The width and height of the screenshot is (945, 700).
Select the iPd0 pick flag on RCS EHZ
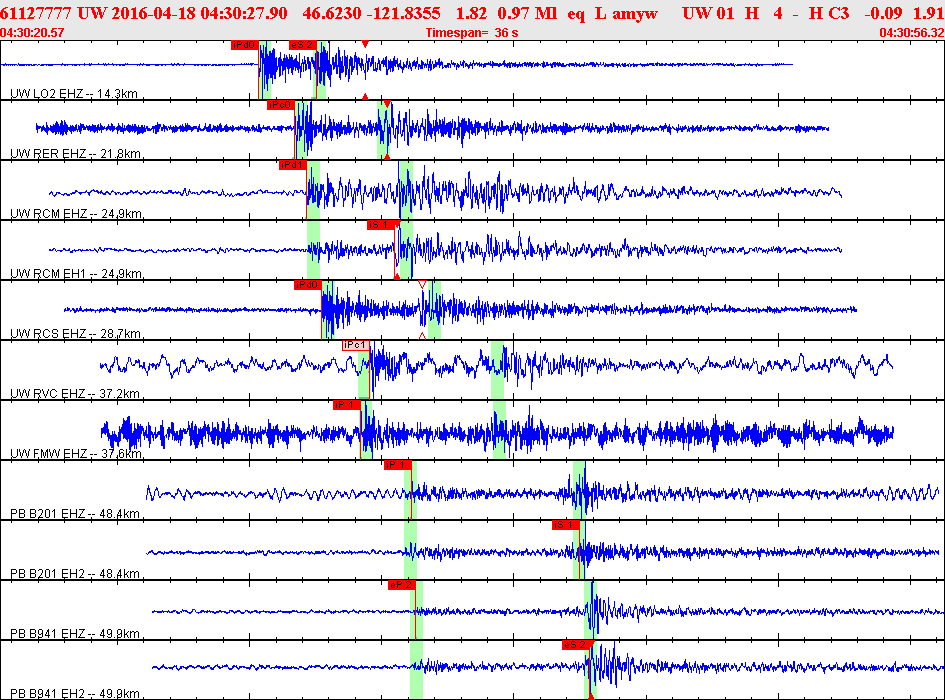pyautogui.click(x=307, y=285)
